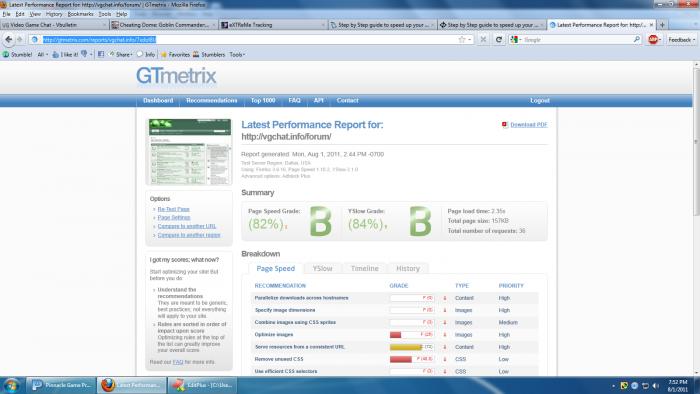Screen dimensions: 700x394
Task: Open the History menu
Action: coord(54,14)
